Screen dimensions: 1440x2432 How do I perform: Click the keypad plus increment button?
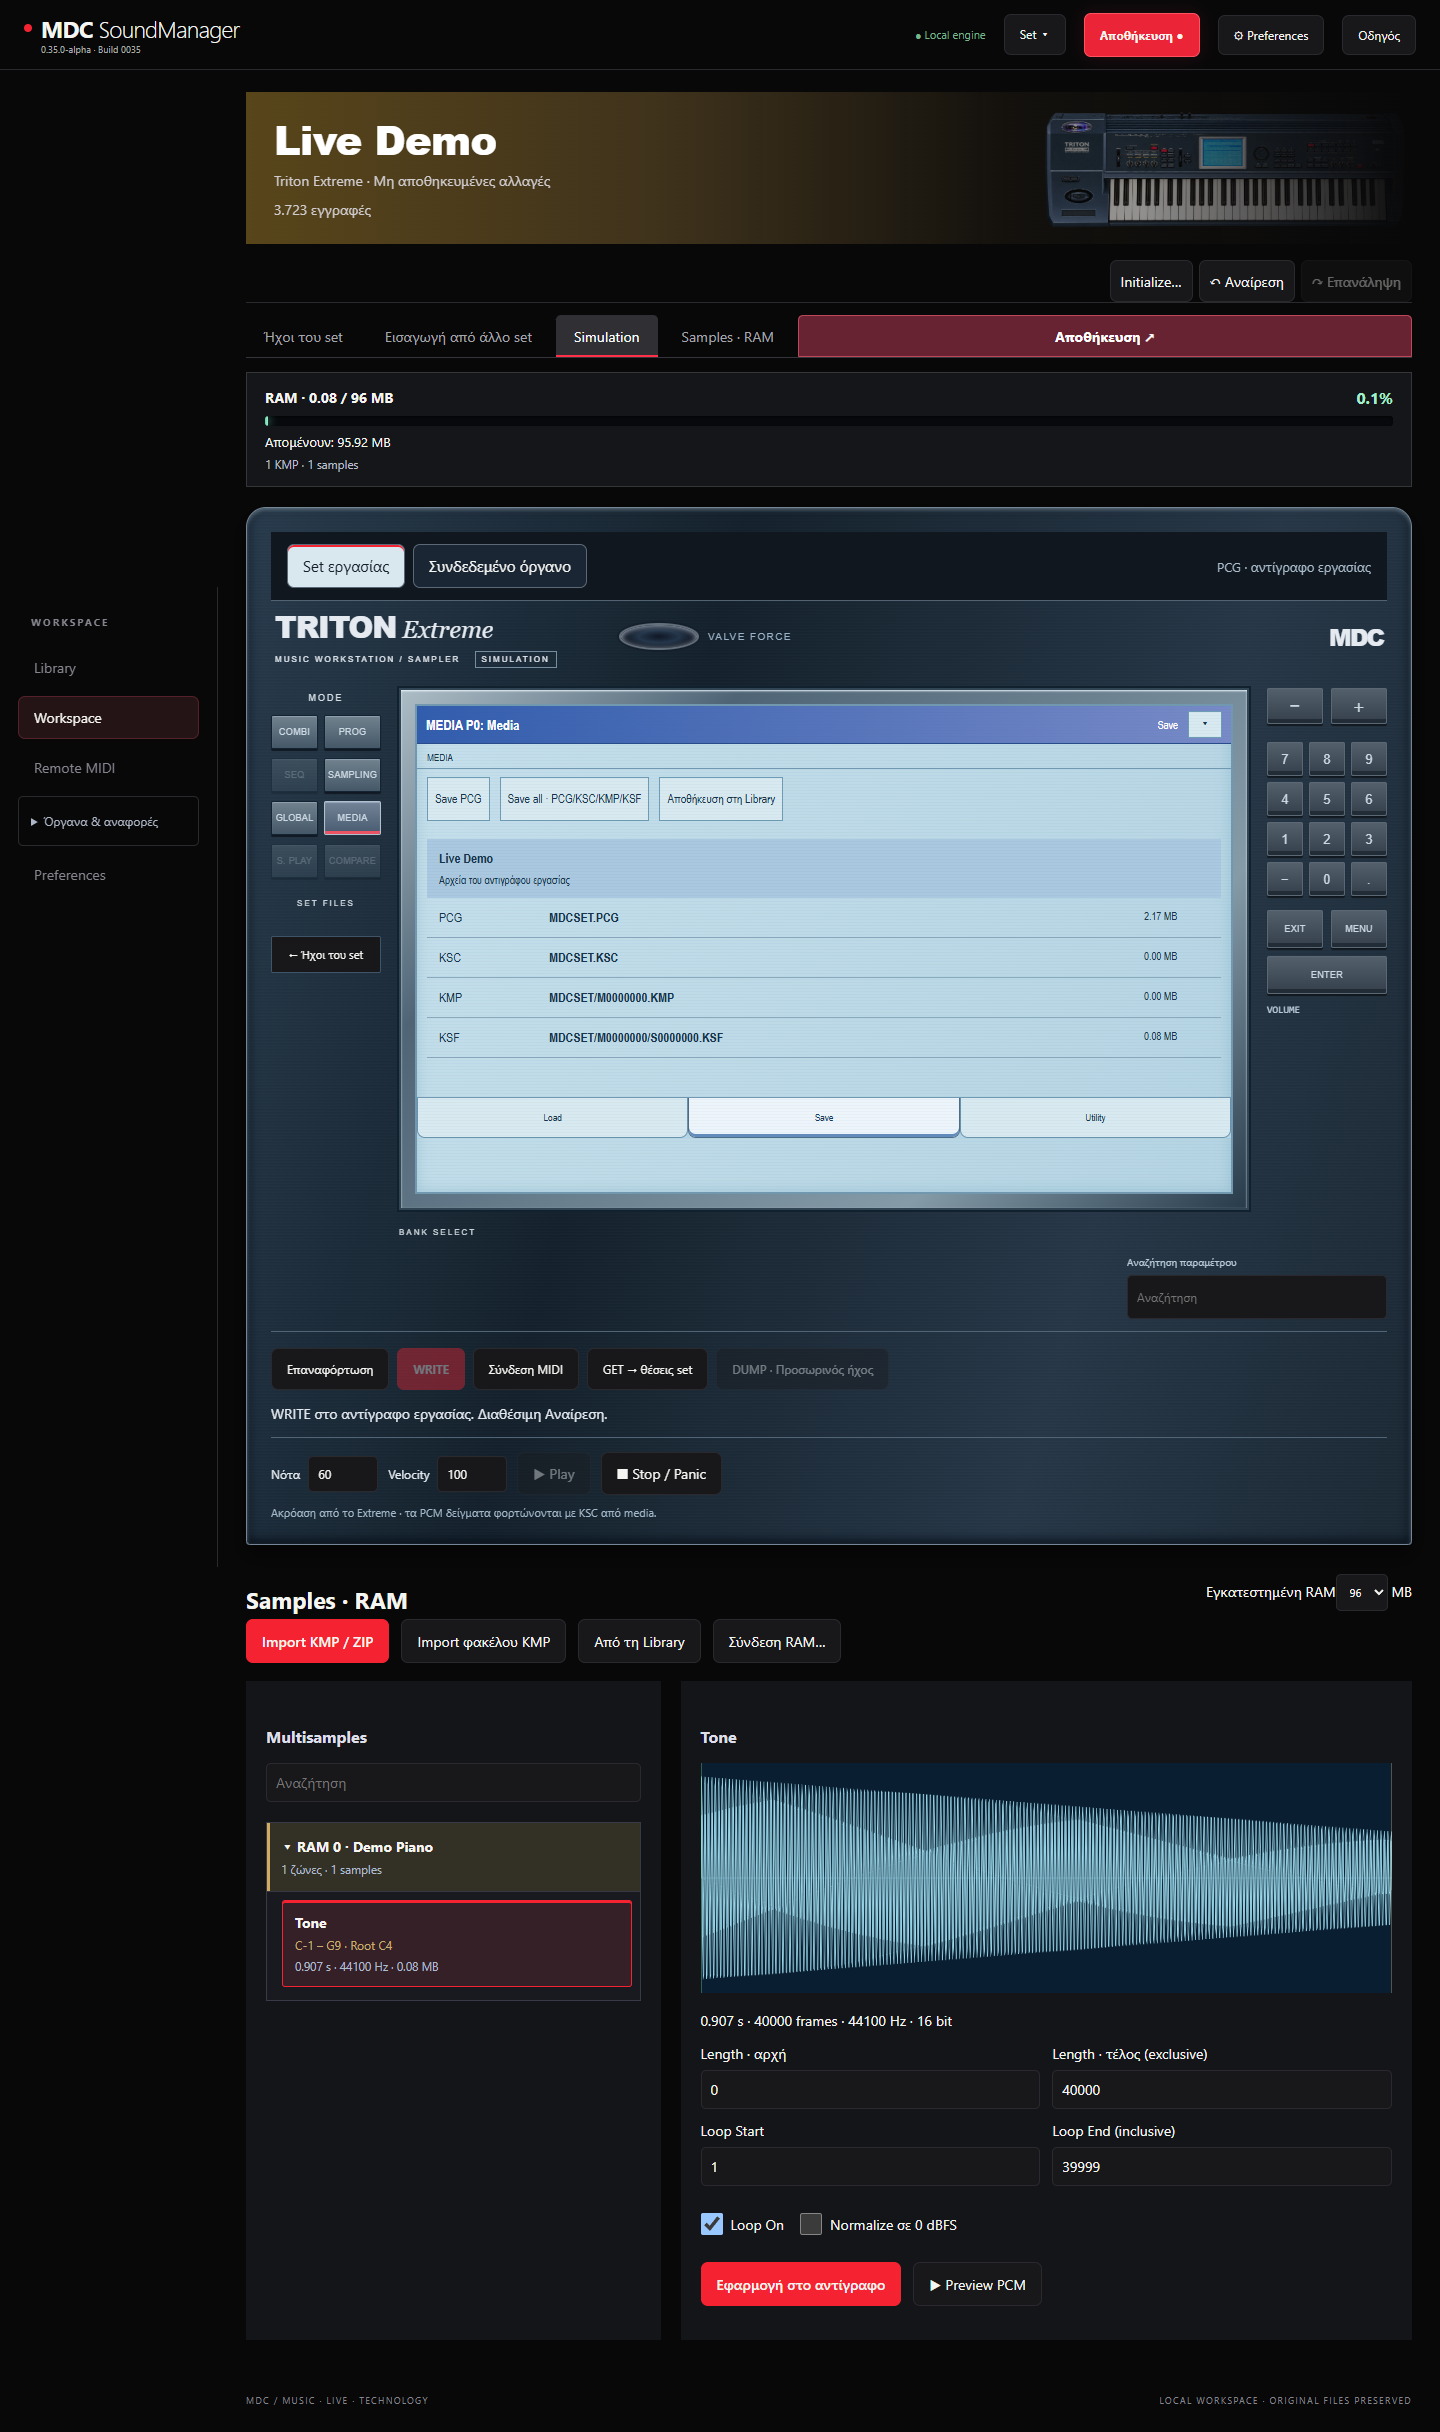1358,706
